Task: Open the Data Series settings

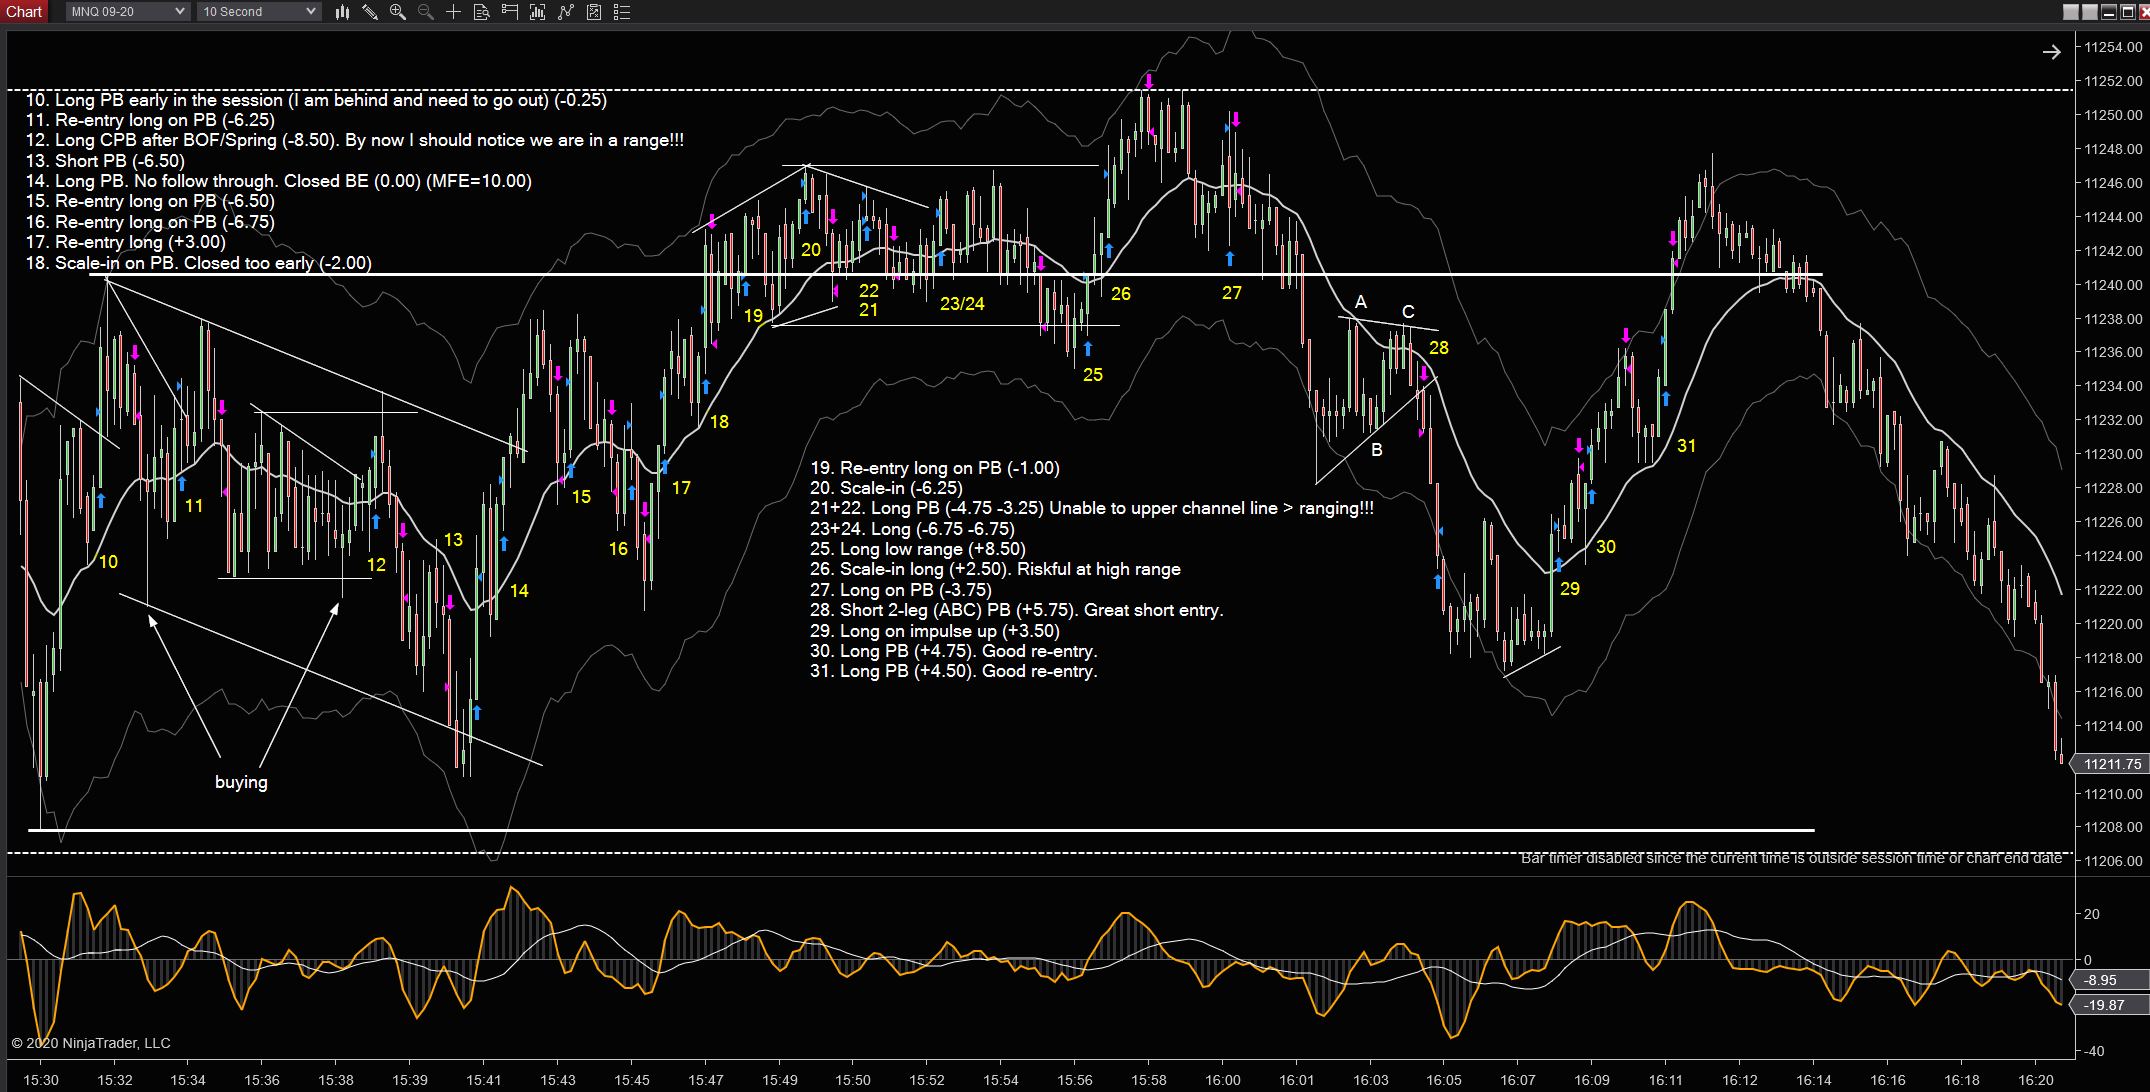Action: 537,12
